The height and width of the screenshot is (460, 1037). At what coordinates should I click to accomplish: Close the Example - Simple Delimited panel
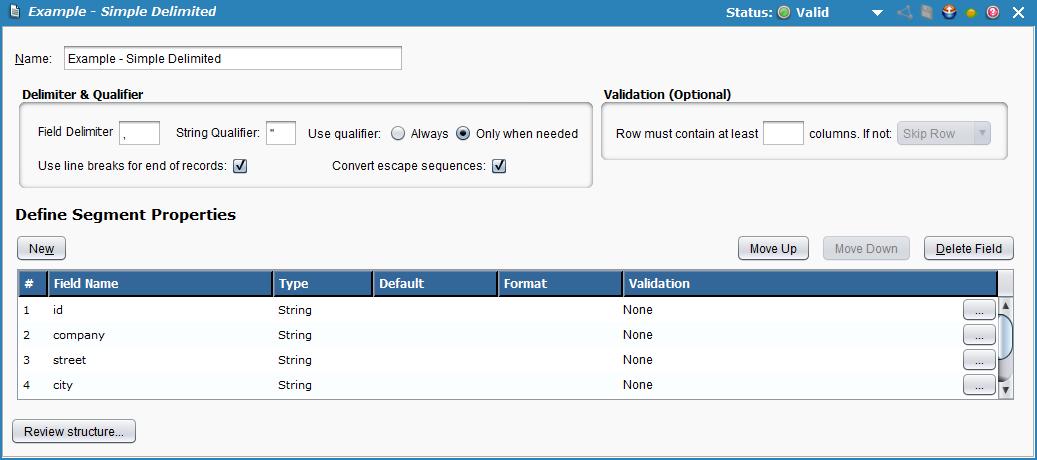pos(1018,13)
